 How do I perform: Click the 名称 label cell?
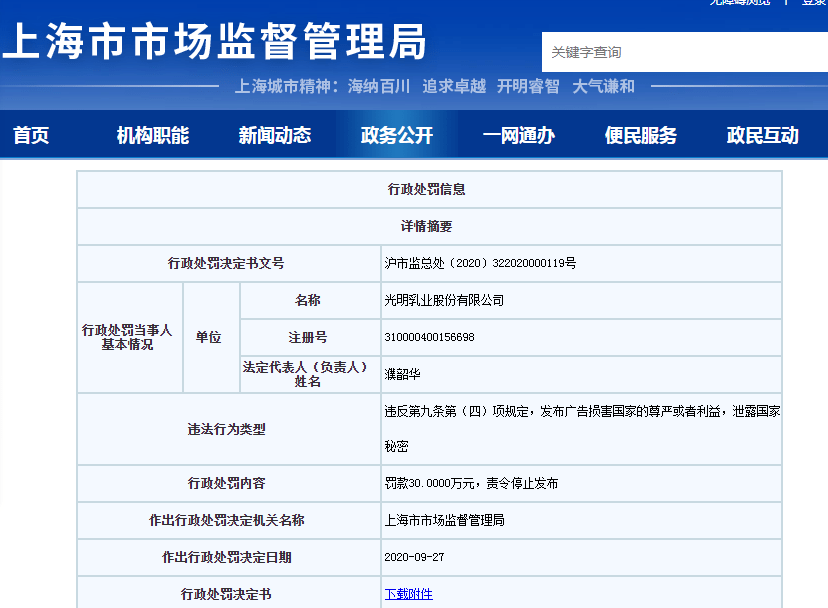click(308, 300)
